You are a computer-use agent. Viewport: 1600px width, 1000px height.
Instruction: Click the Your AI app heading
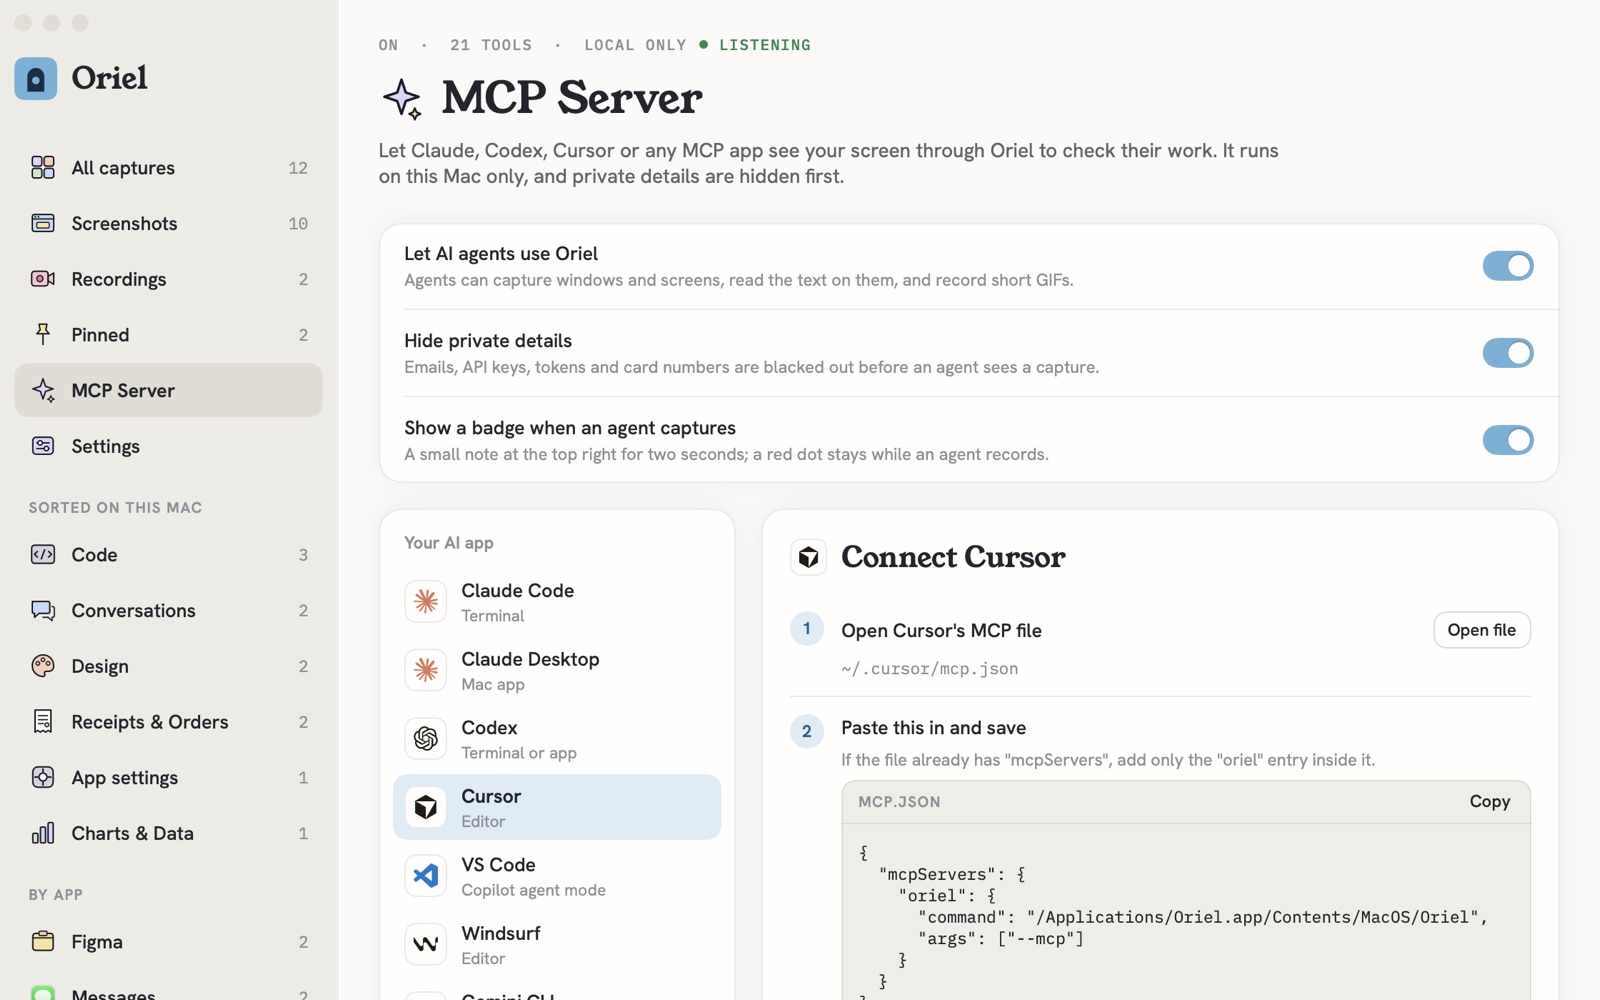tap(448, 542)
